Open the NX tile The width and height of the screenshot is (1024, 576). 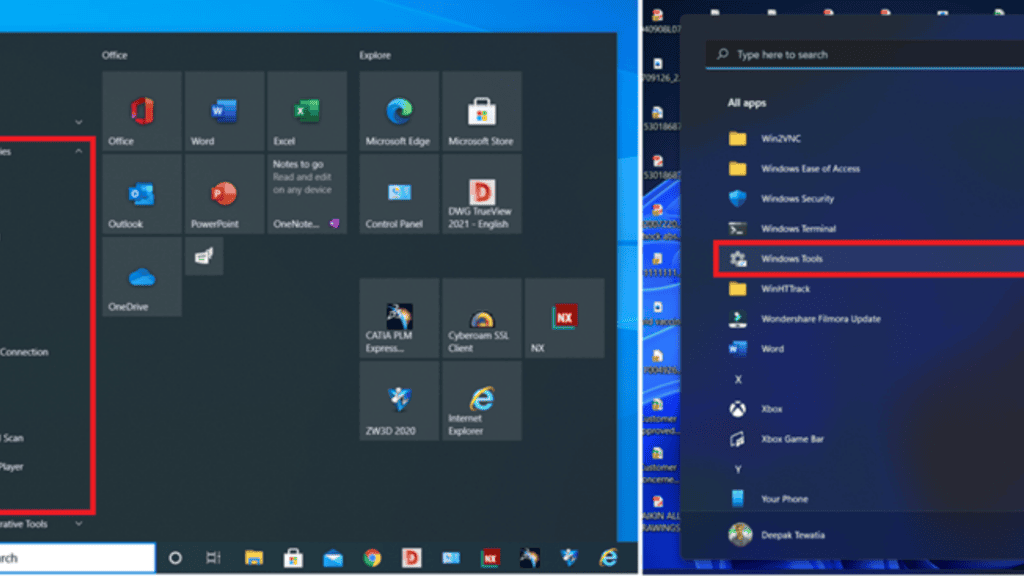[564, 318]
